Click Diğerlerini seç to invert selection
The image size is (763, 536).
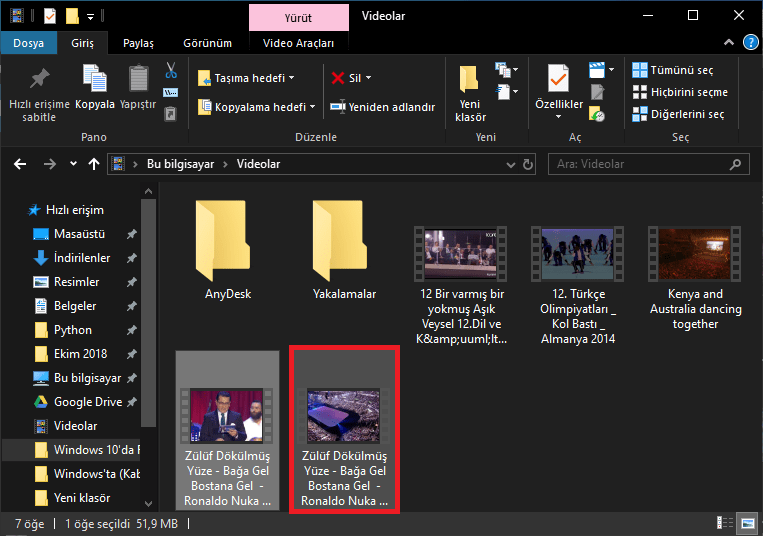pos(680,114)
